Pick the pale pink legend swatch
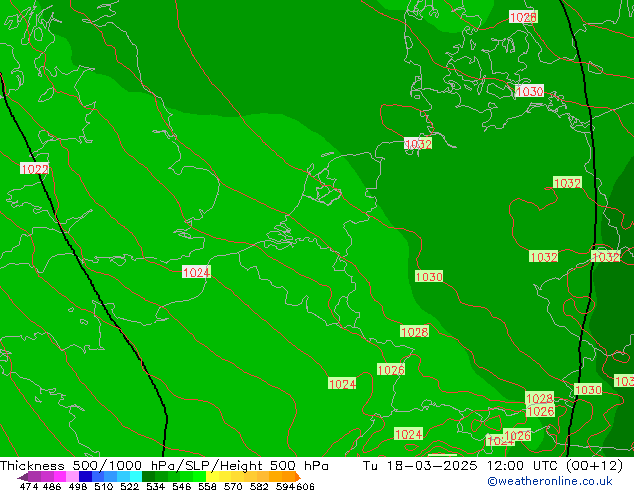634x490 pixels. (x=72, y=477)
